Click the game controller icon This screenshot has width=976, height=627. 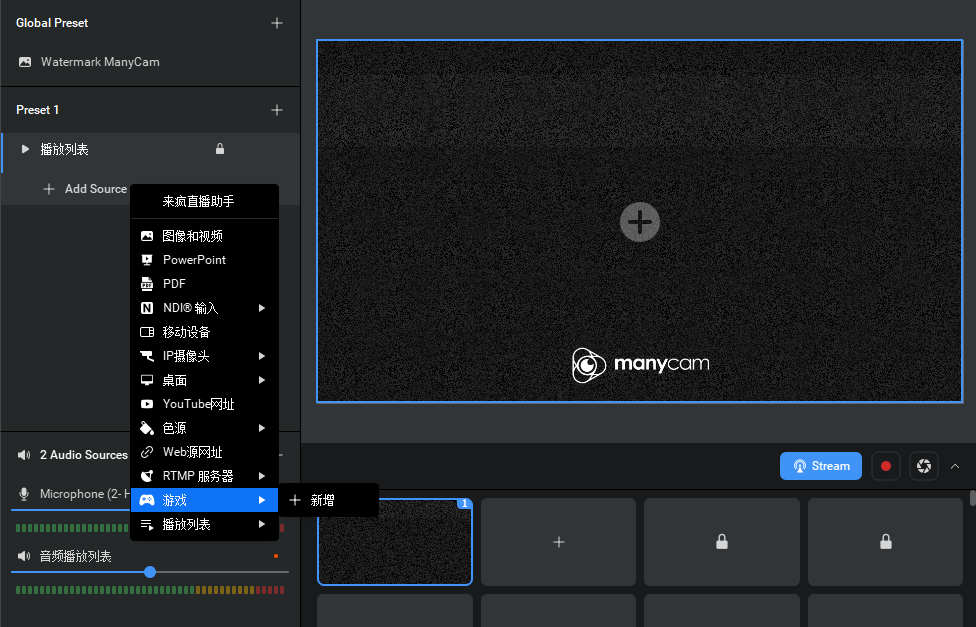tap(147, 500)
